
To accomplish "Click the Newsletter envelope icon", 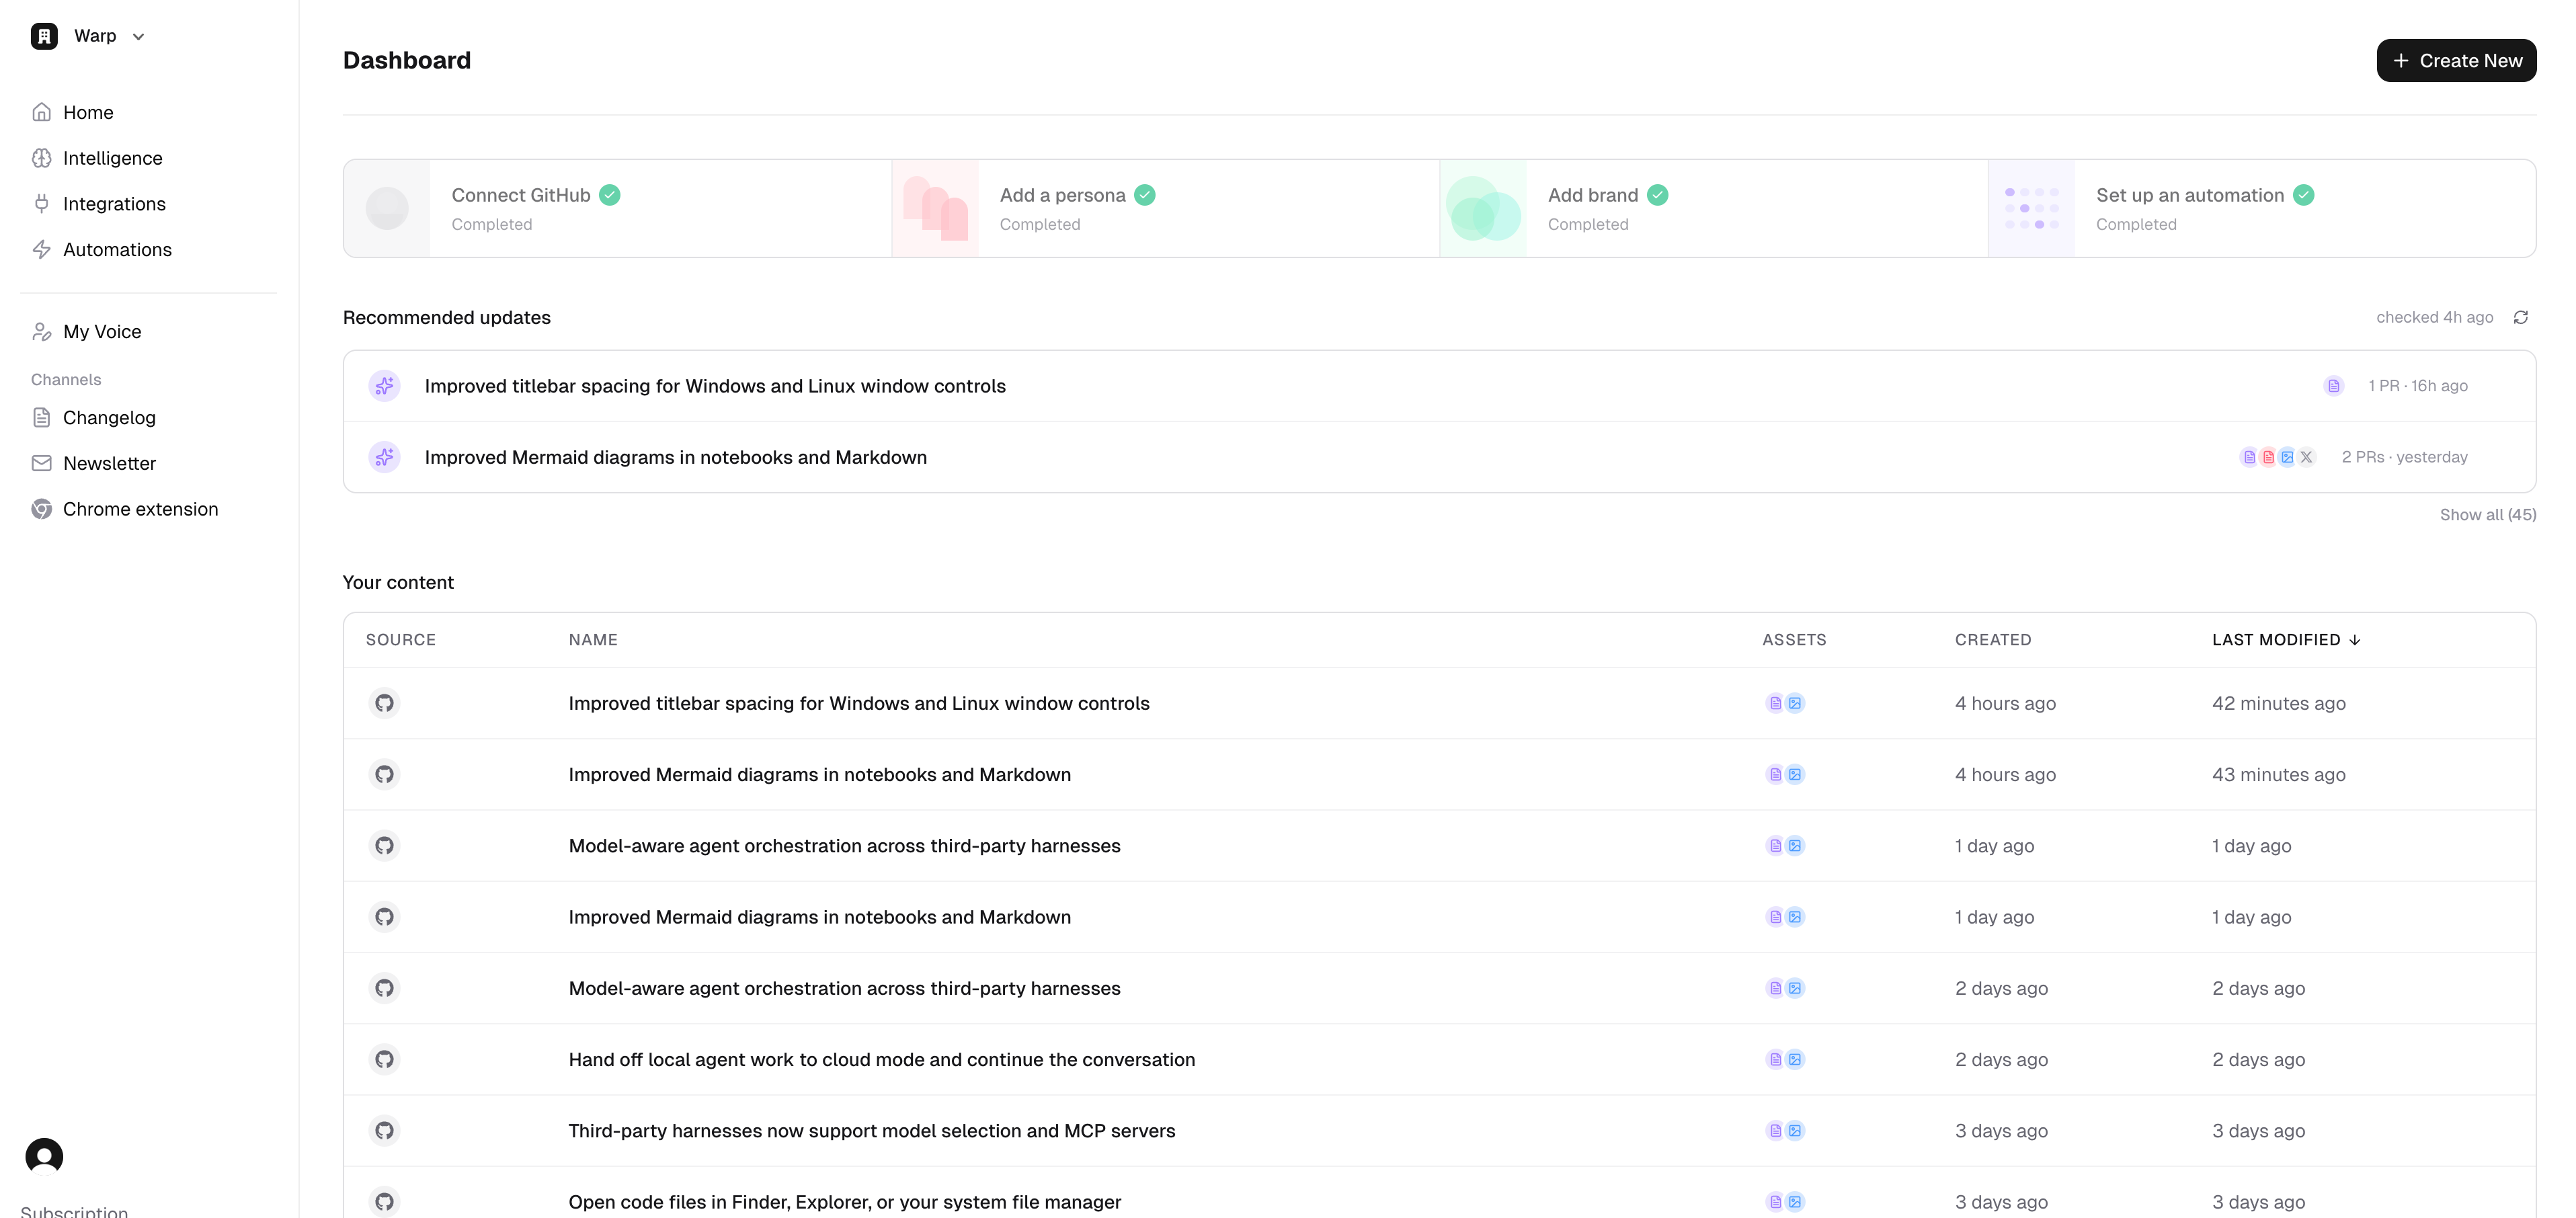I will pyautogui.click(x=41, y=464).
